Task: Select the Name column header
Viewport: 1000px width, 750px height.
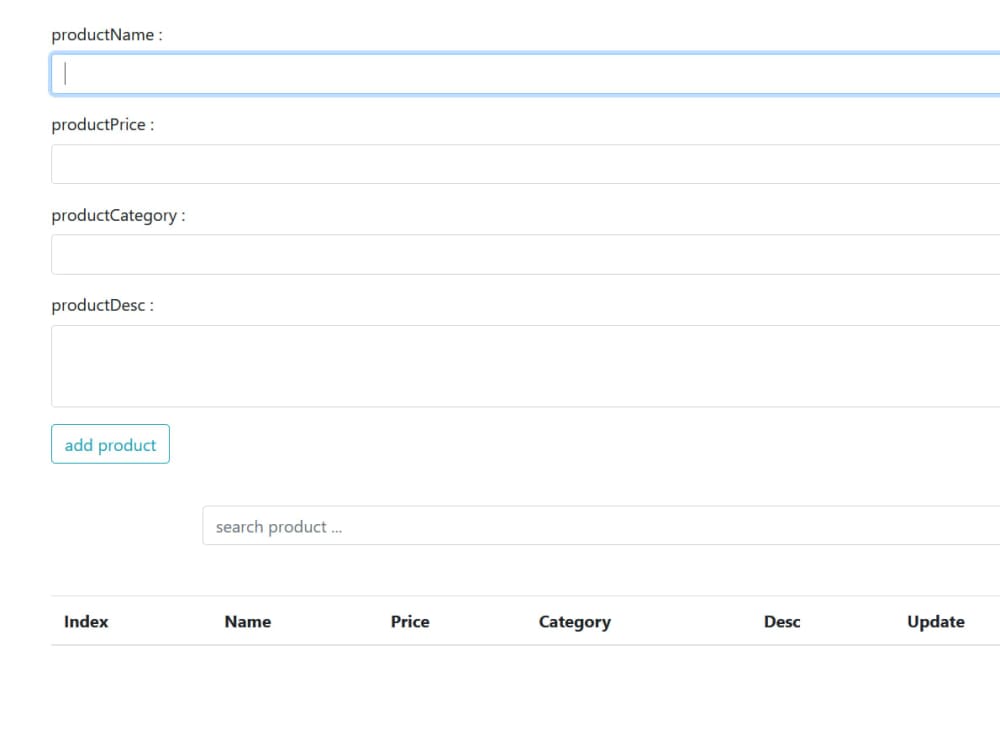Action: point(247,621)
